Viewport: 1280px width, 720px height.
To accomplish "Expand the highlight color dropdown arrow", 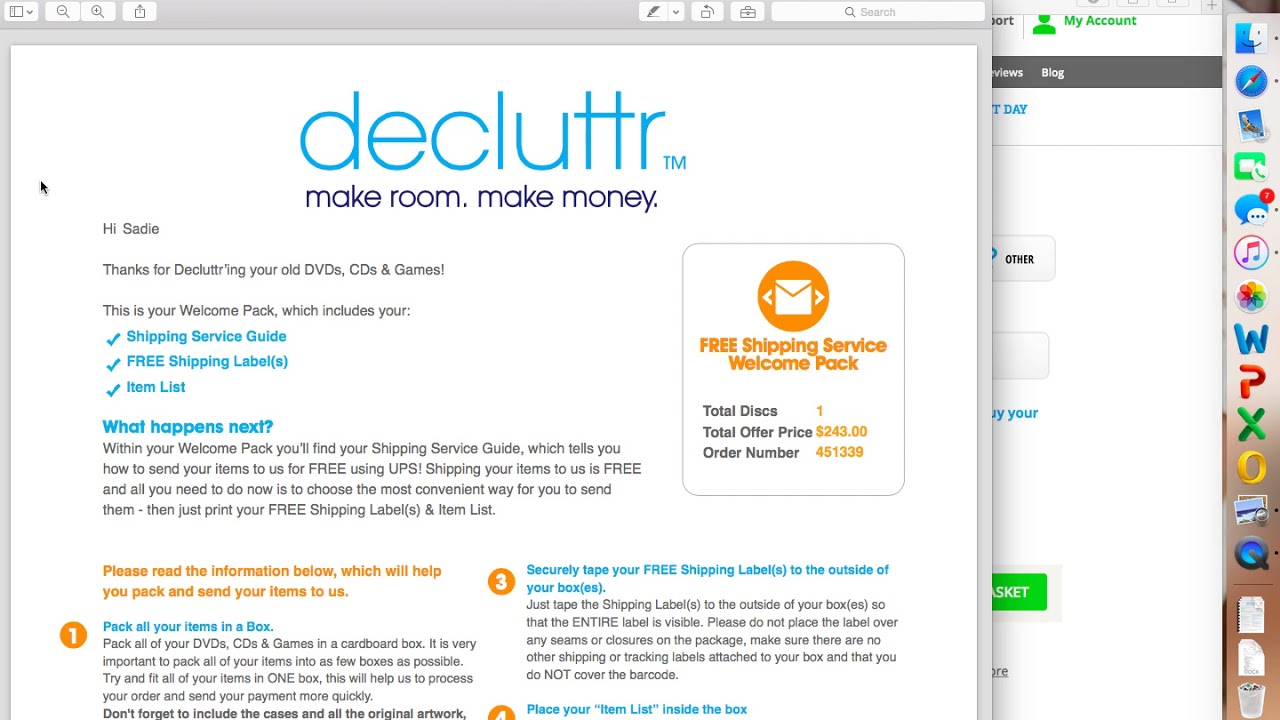I will pos(676,12).
